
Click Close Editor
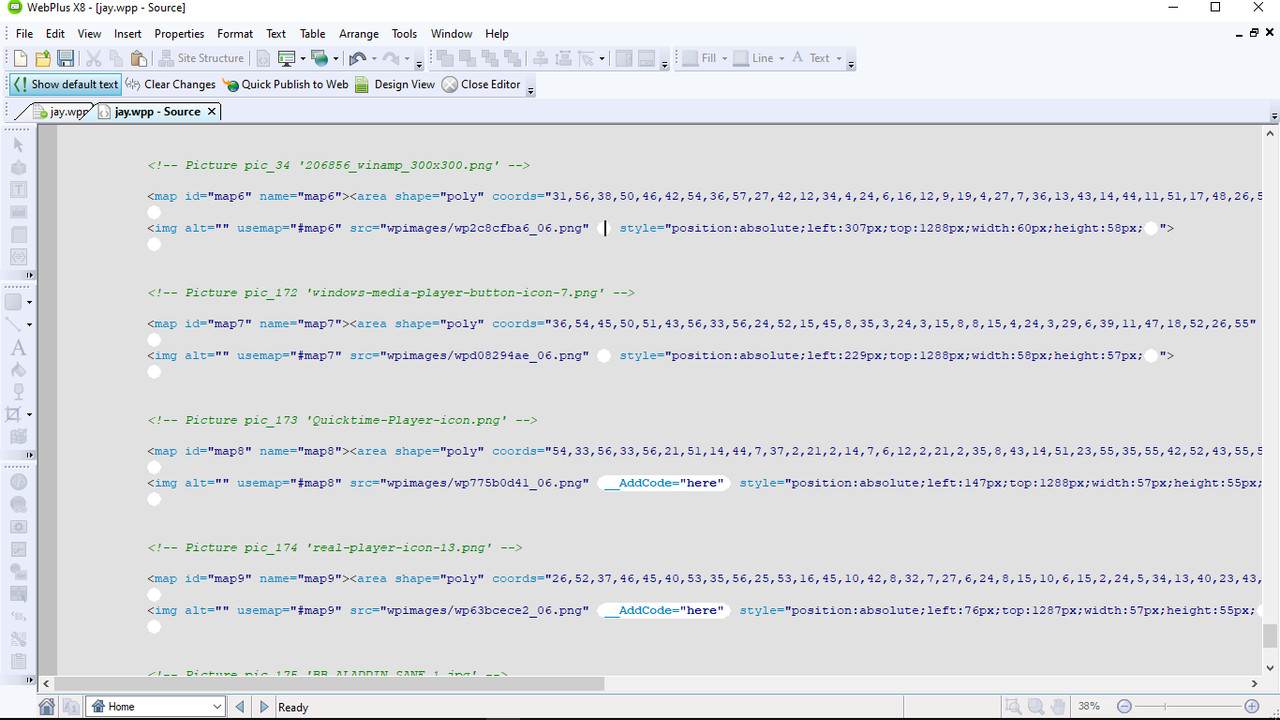tap(481, 85)
